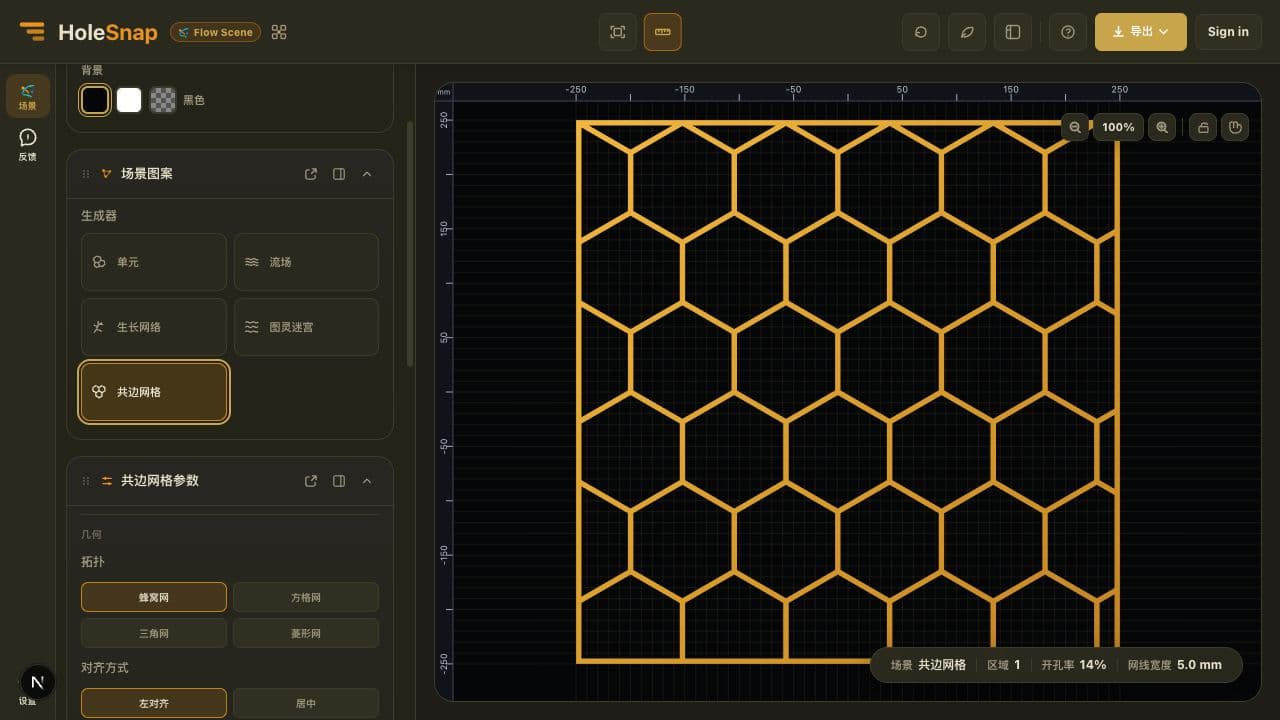Click the fit-to-screen frame icon
The width and height of the screenshot is (1280, 720).
coord(617,32)
